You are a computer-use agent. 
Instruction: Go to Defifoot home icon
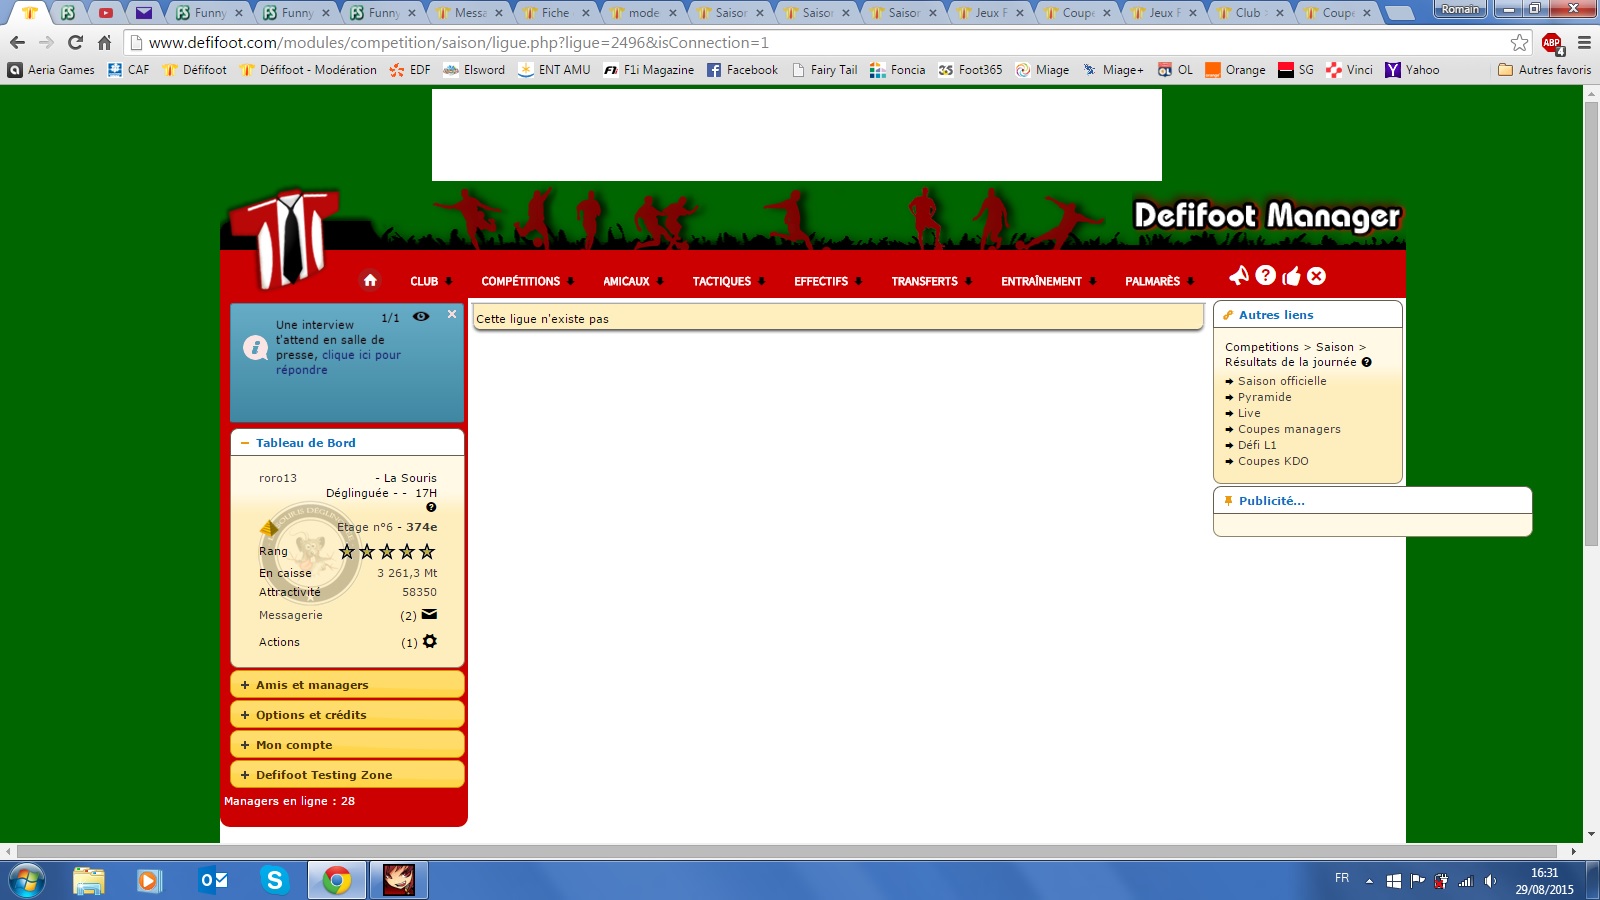coord(370,280)
